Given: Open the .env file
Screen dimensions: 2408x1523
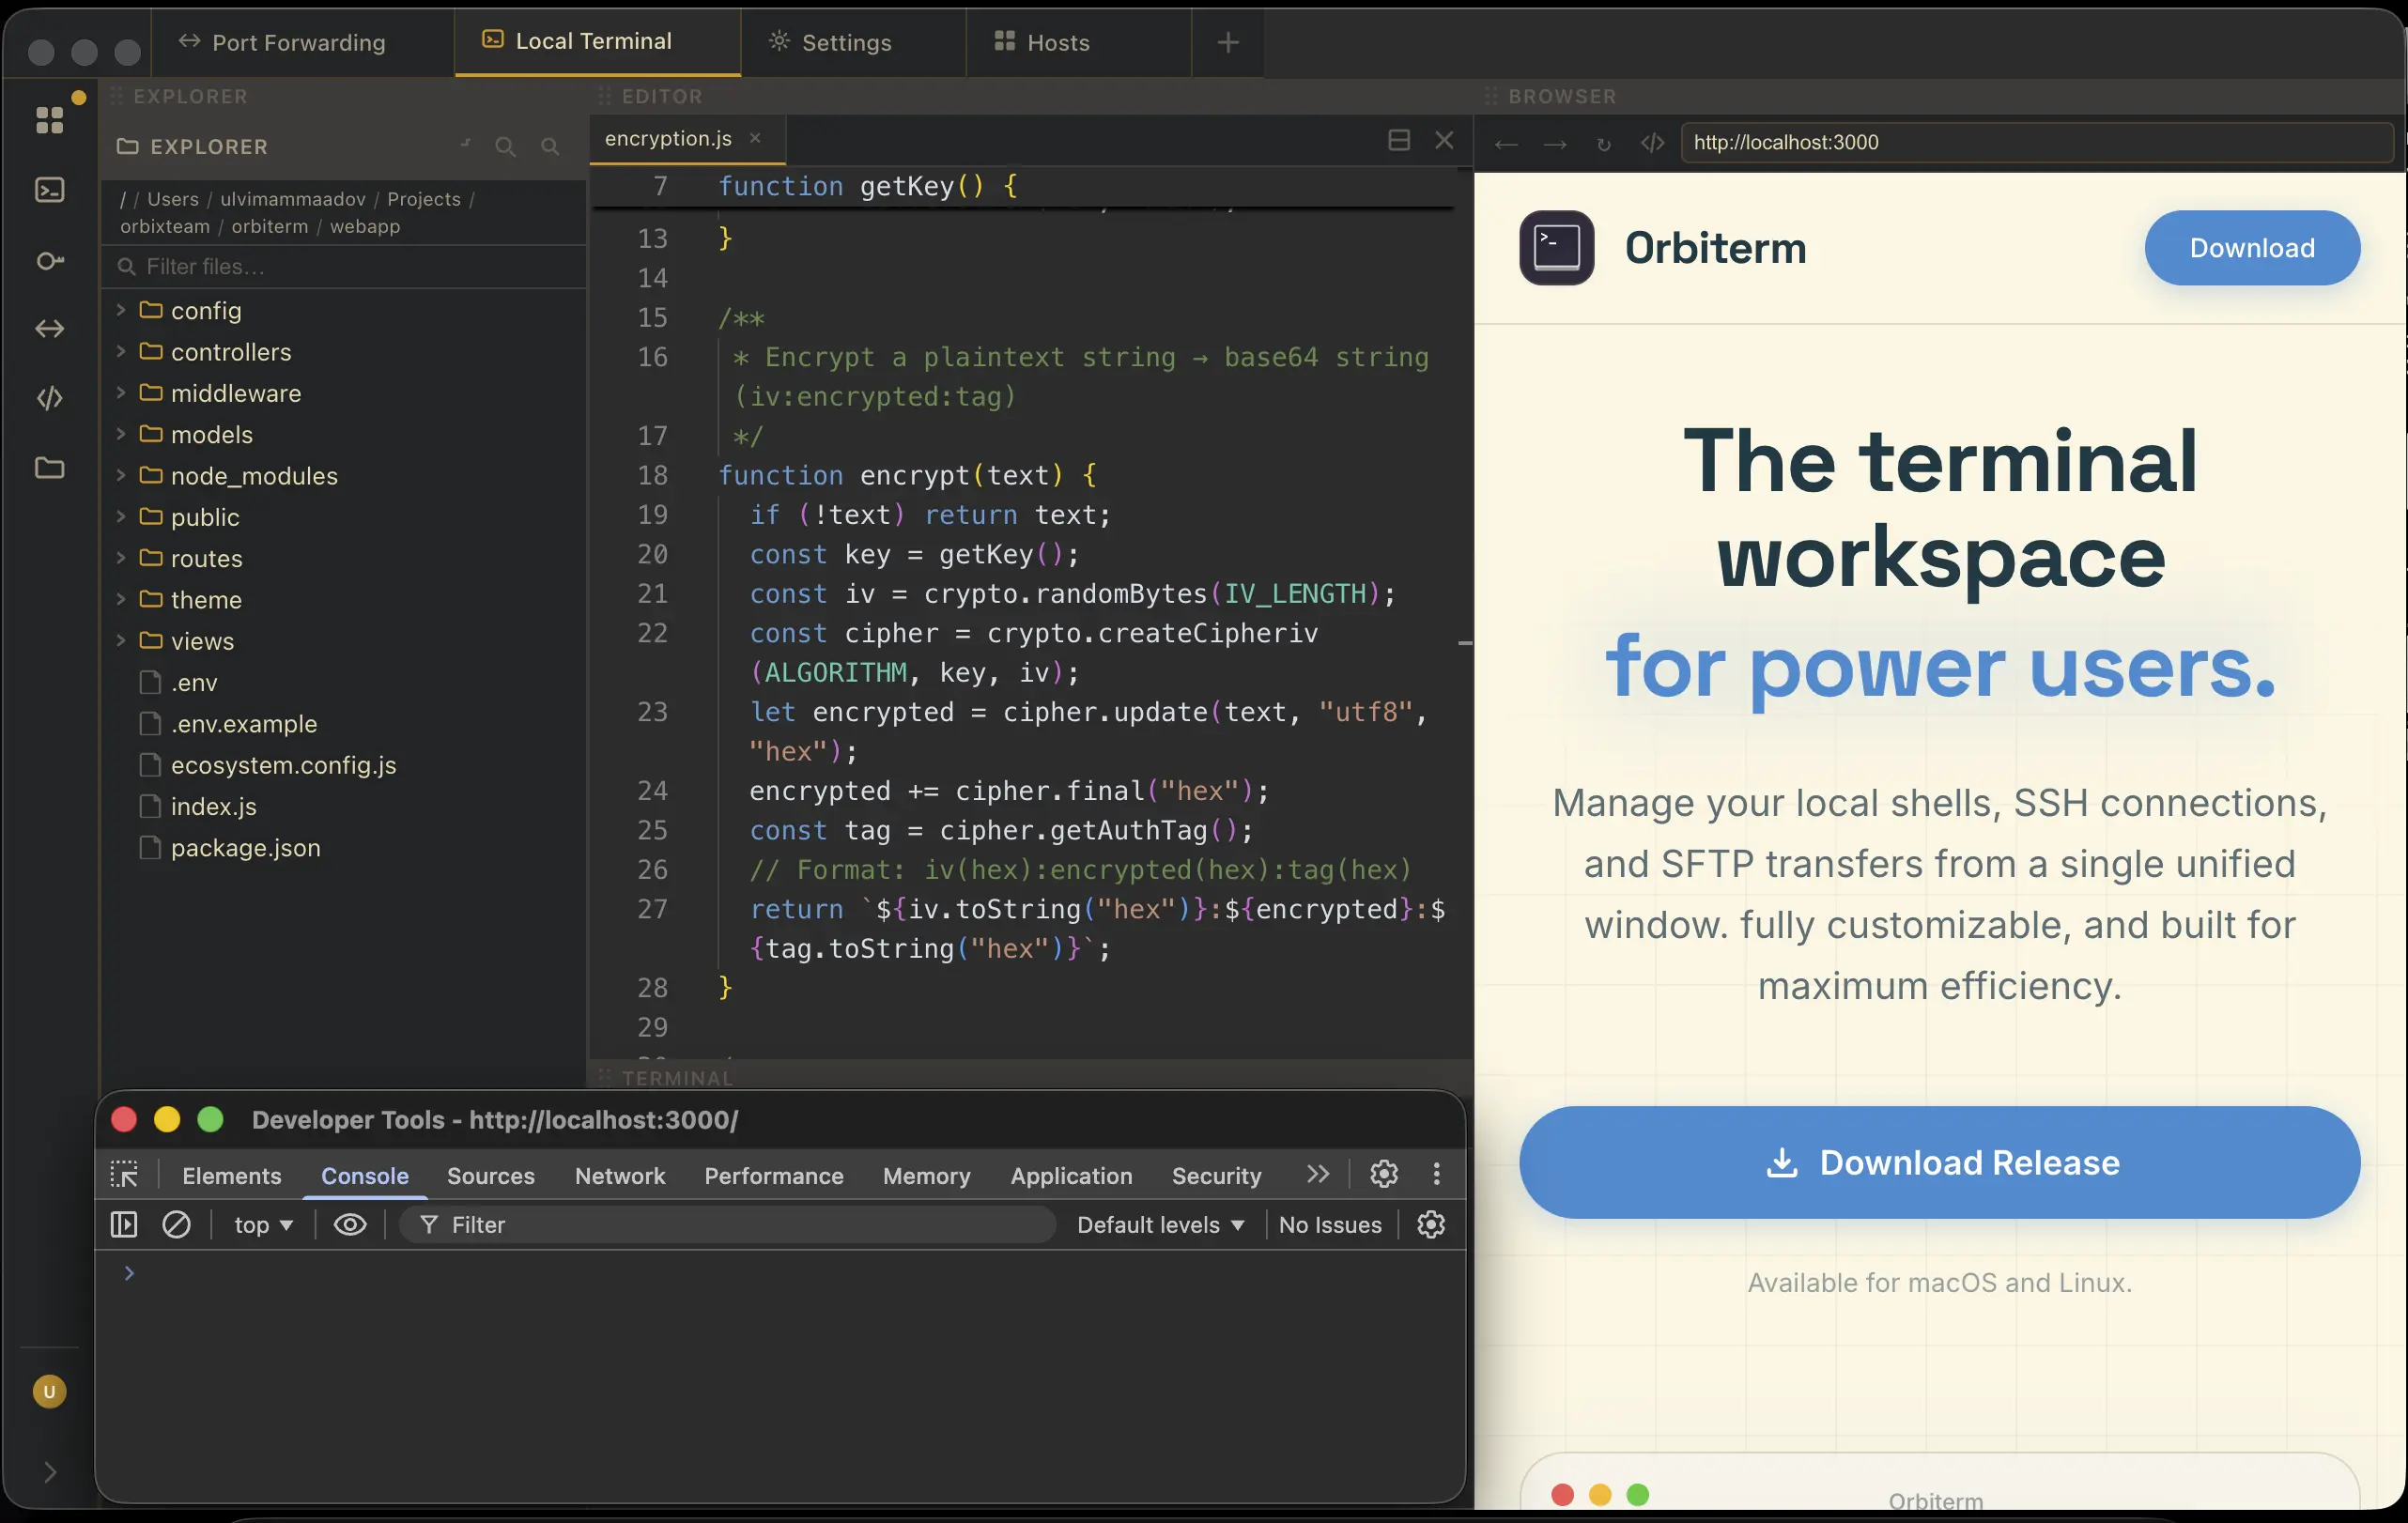Looking at the screenshot, I should tap(344, 682).
